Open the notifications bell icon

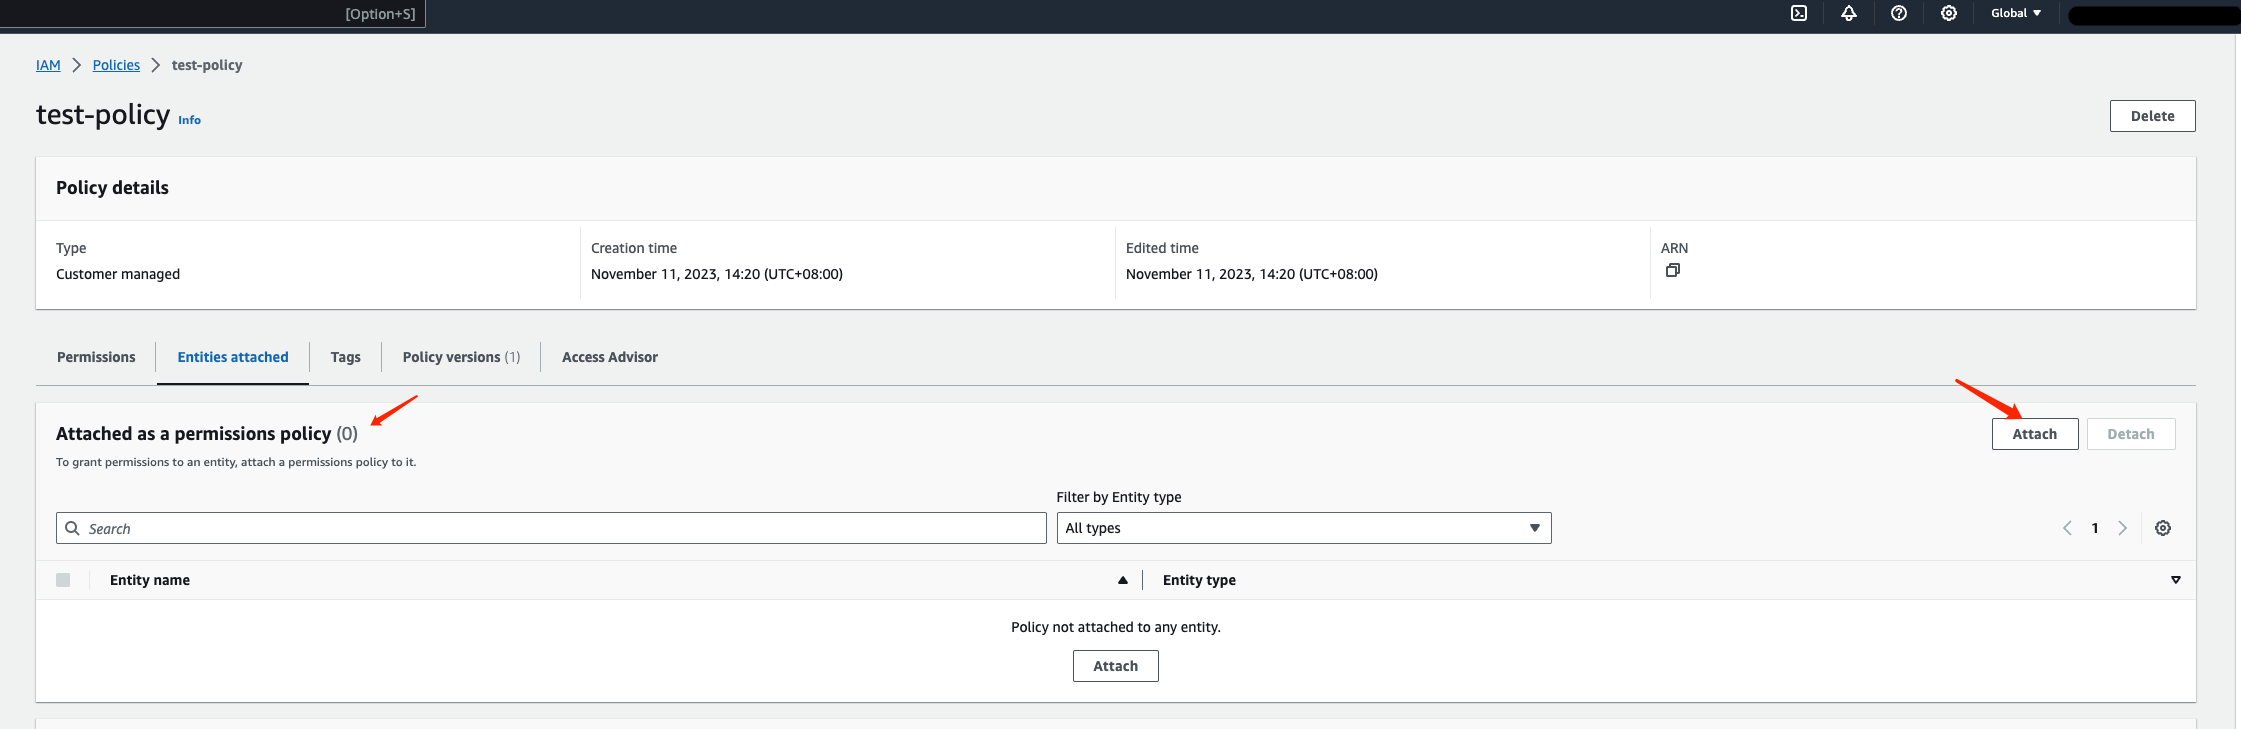1849,13
